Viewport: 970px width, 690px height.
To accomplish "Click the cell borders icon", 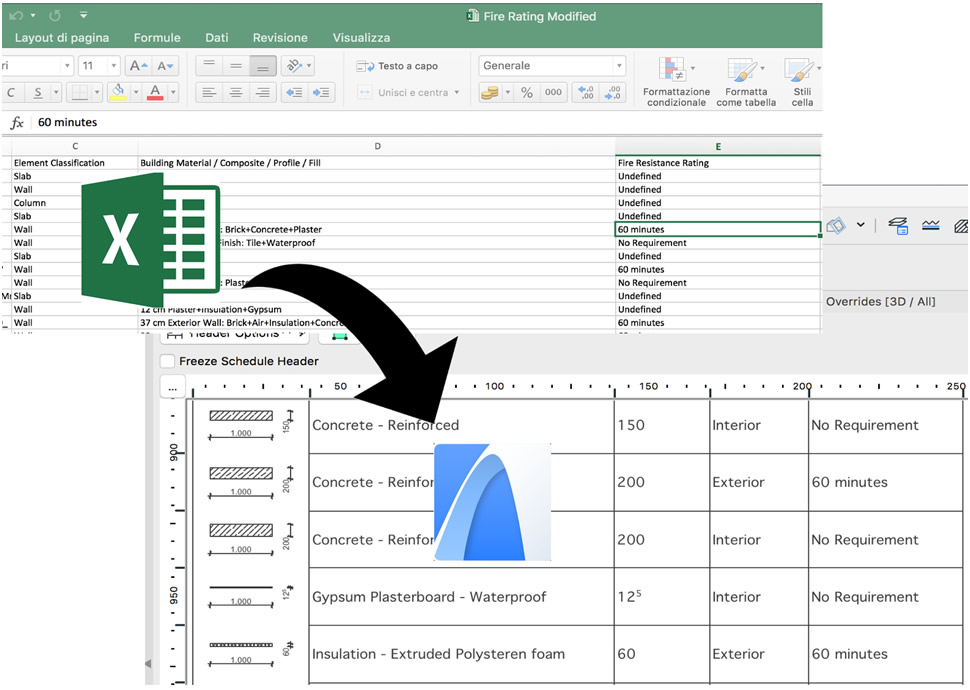I will point(79,92).
